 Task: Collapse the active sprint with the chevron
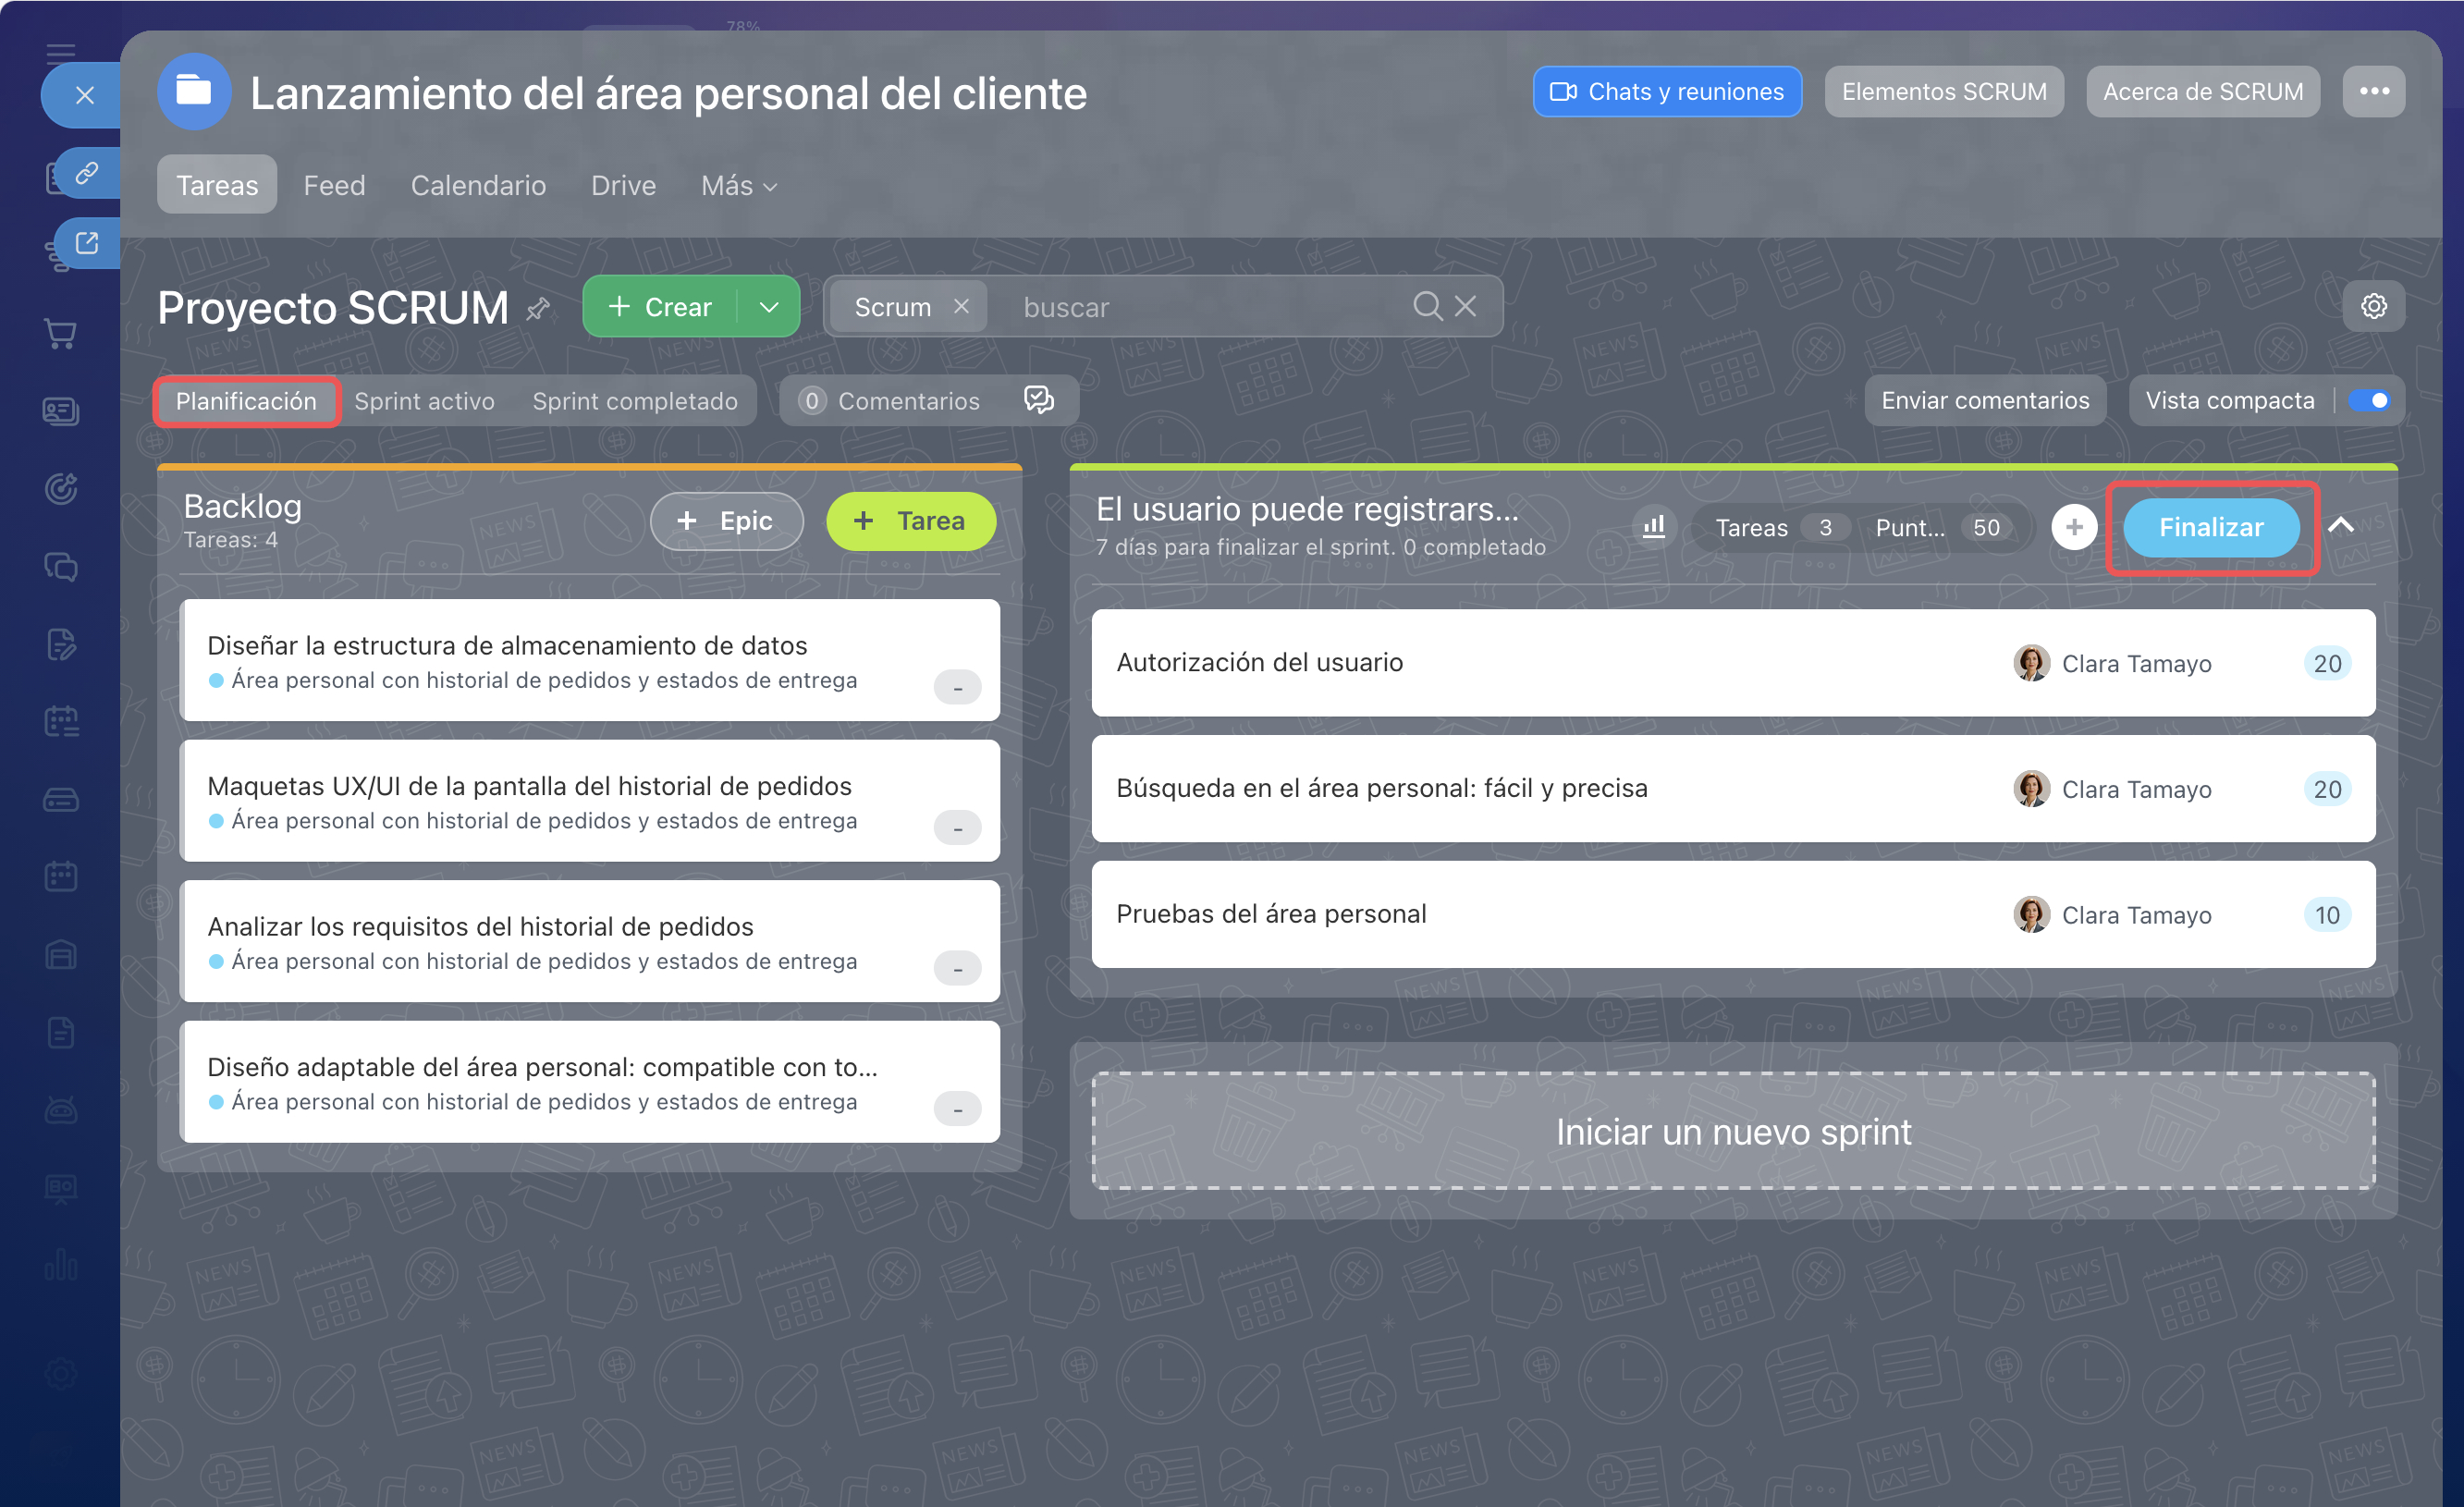(2341, 526)
